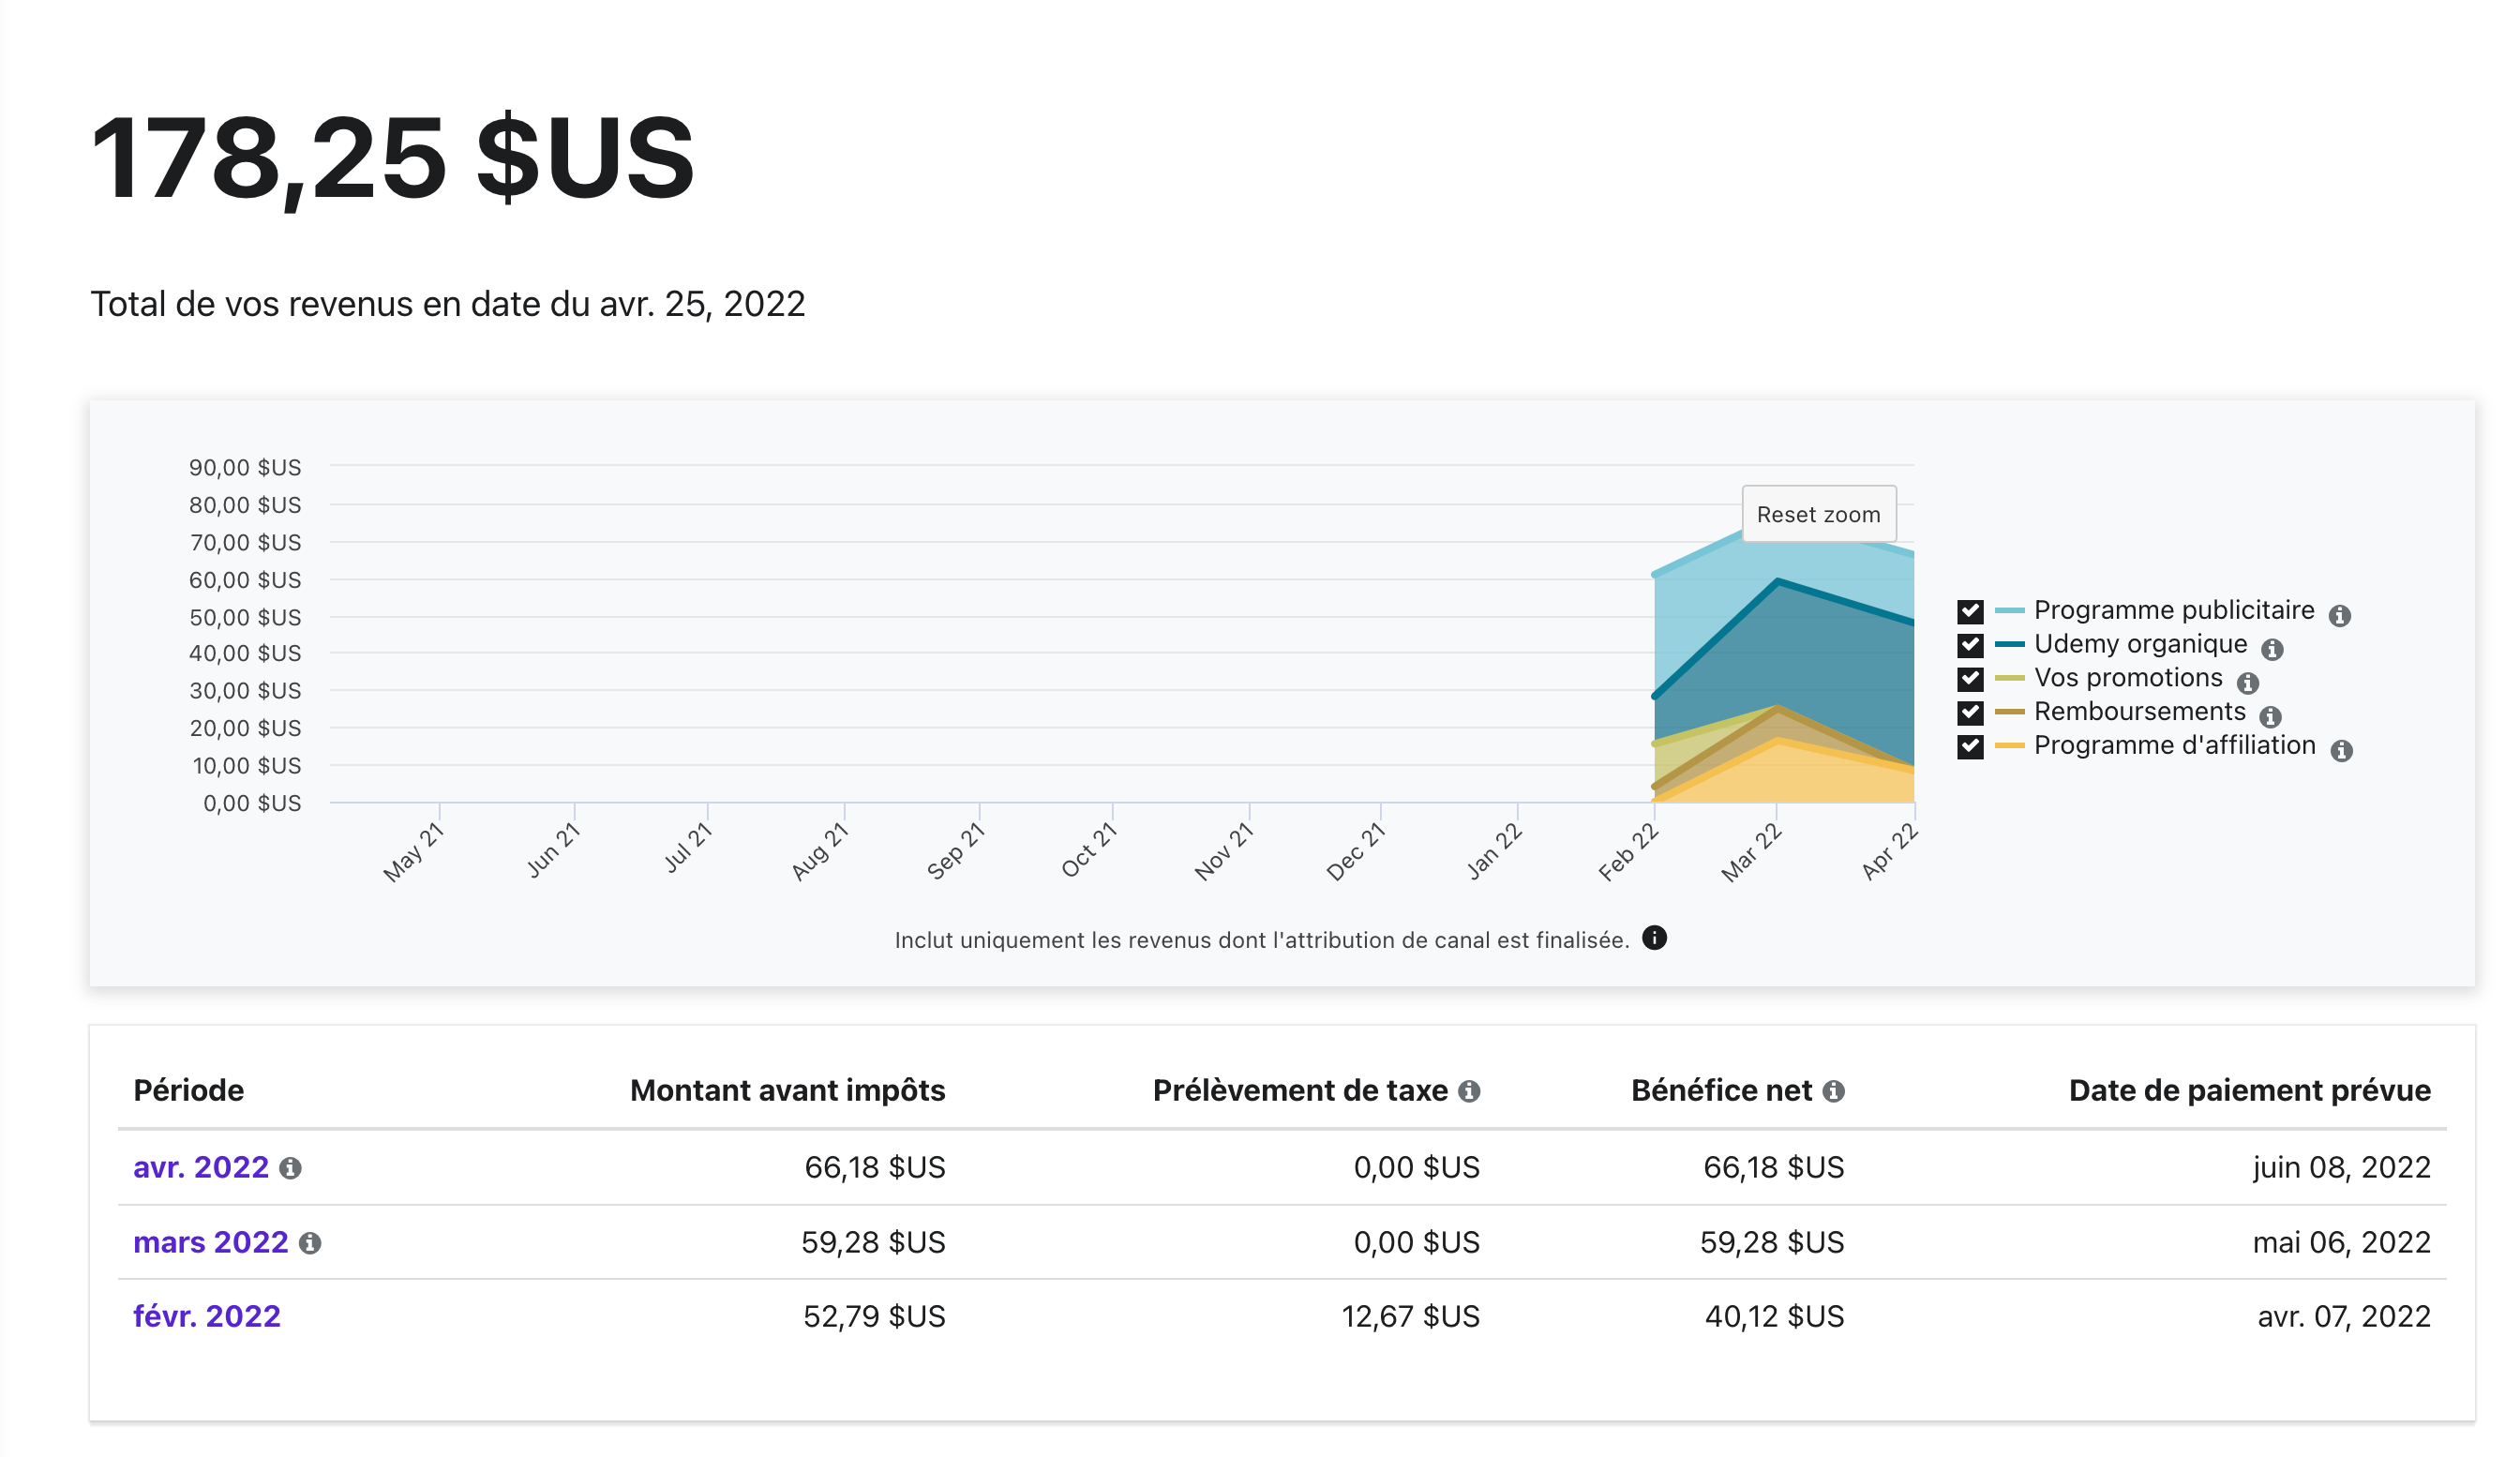Click the Mar 22 peak on chart
2520x1457 pixels.
(1777, 581)
